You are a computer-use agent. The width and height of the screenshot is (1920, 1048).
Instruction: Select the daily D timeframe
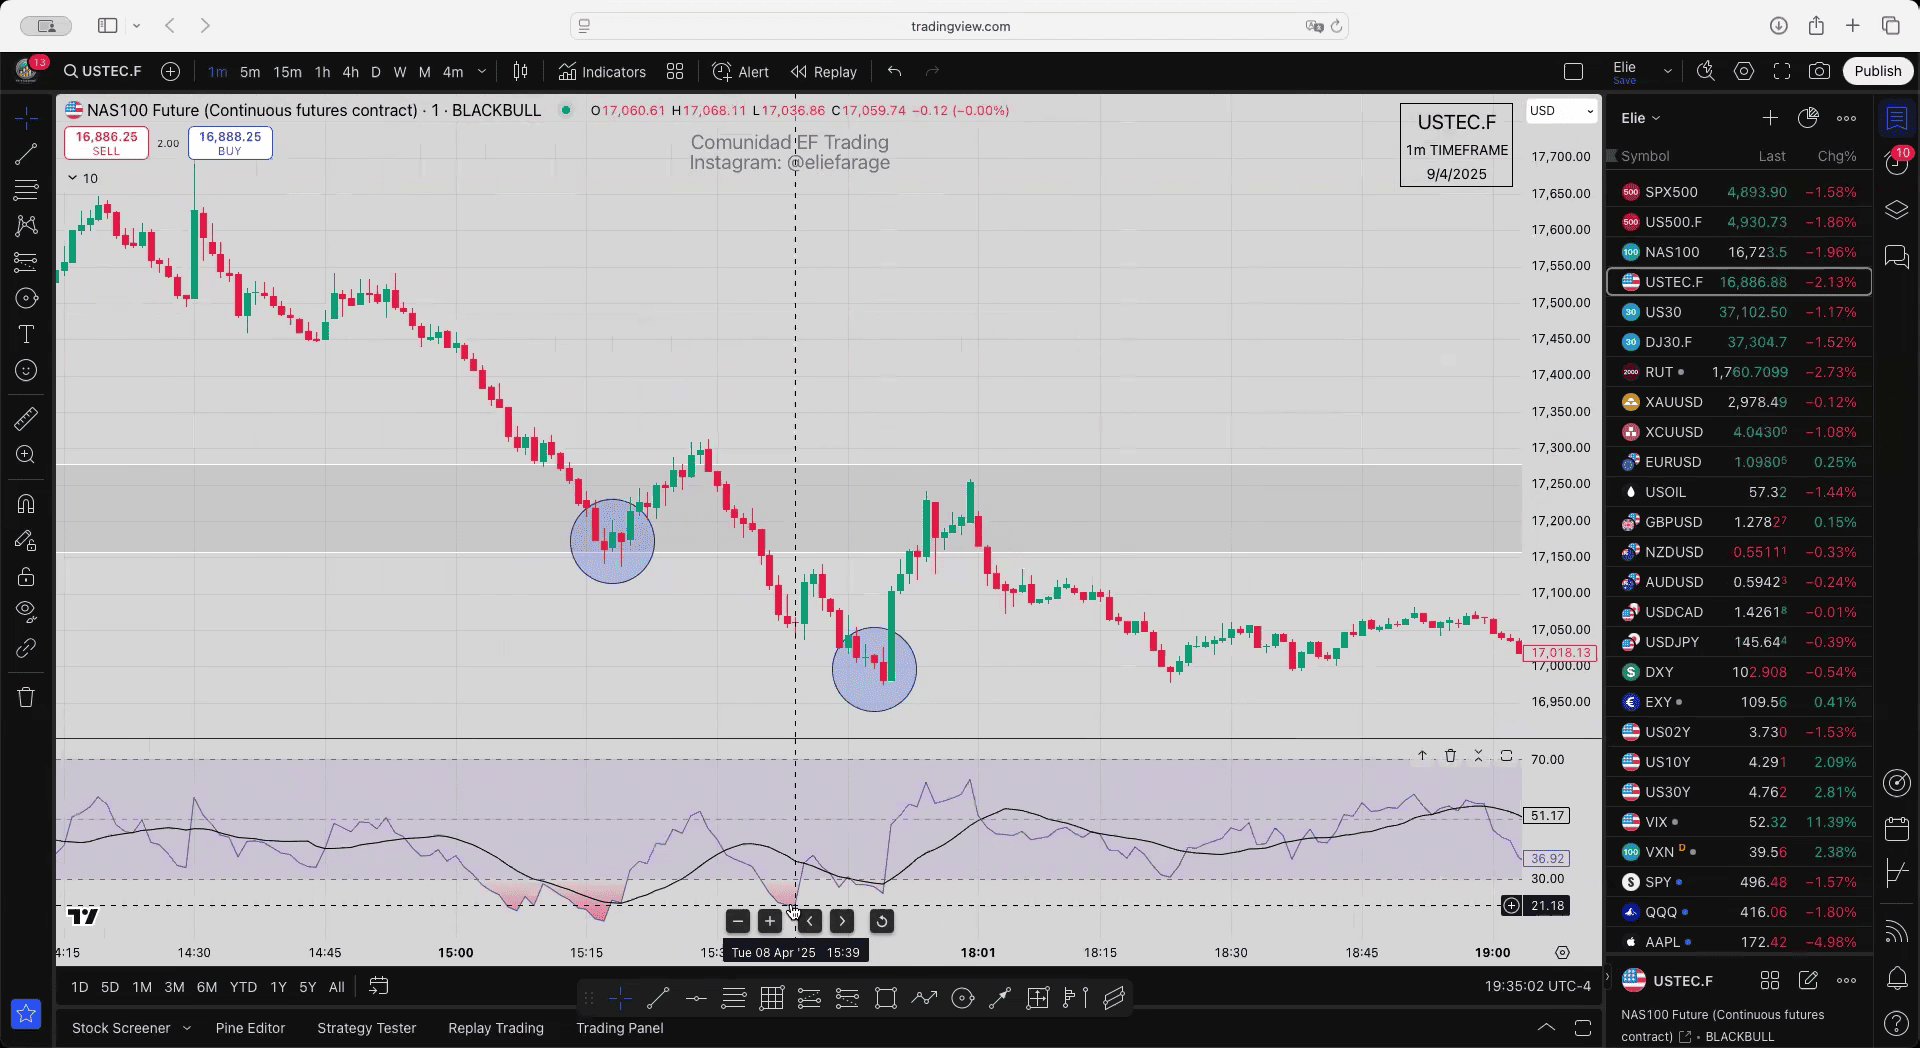[x=376, y=72]
